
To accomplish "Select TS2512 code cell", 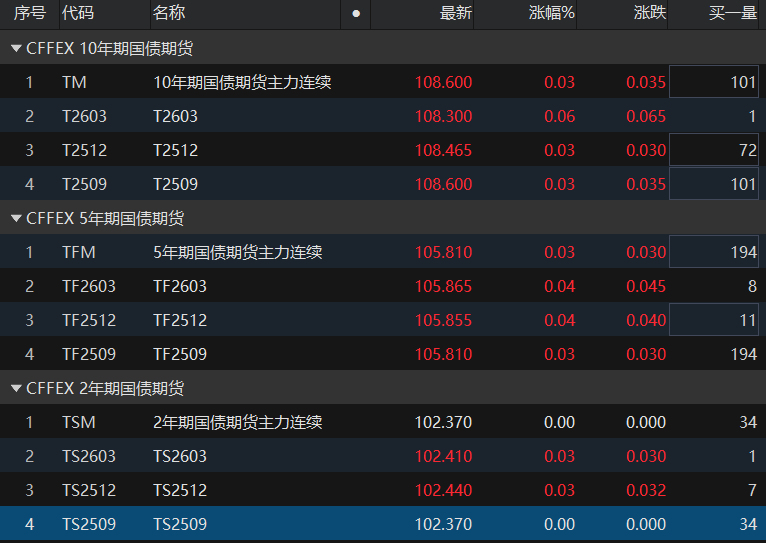I will (89, 490).
